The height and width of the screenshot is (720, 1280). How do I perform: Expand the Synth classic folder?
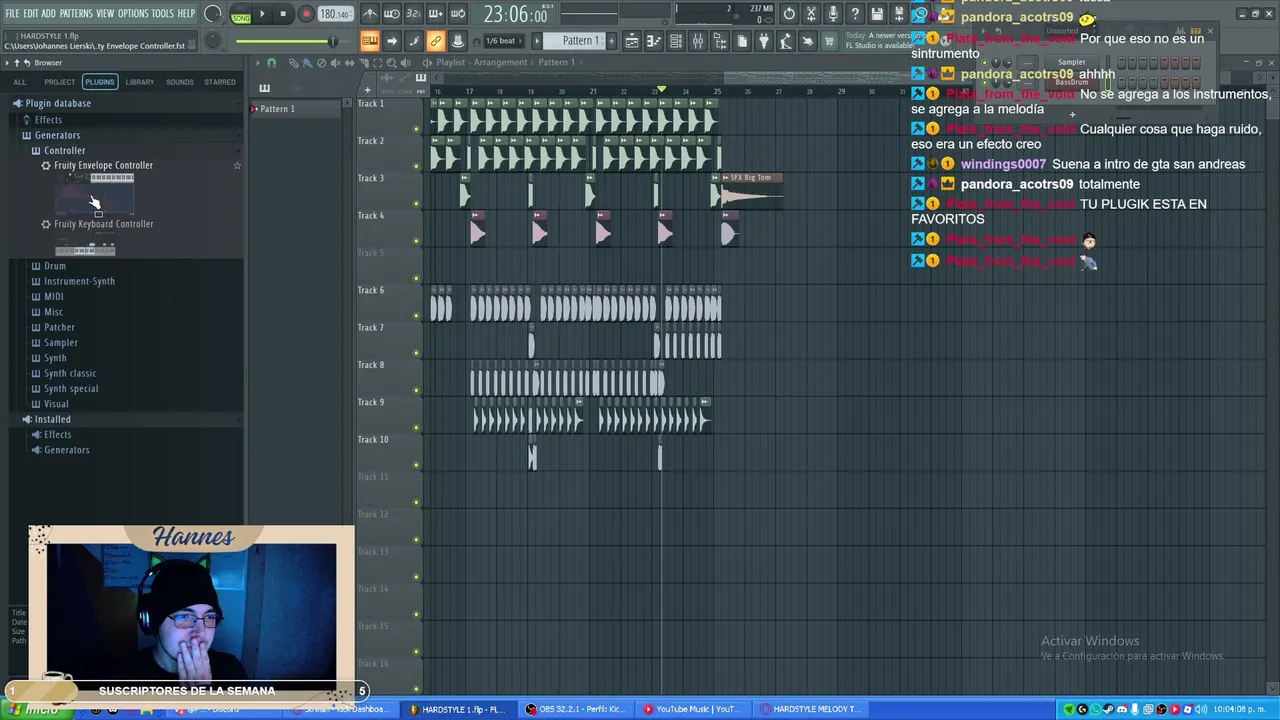tap(70, 373)
